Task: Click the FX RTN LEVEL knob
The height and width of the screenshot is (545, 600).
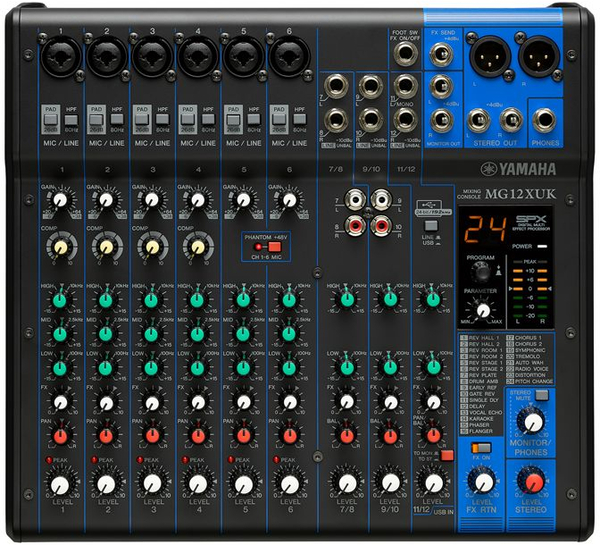Action: pyautogui.click(x=483, y=483)
